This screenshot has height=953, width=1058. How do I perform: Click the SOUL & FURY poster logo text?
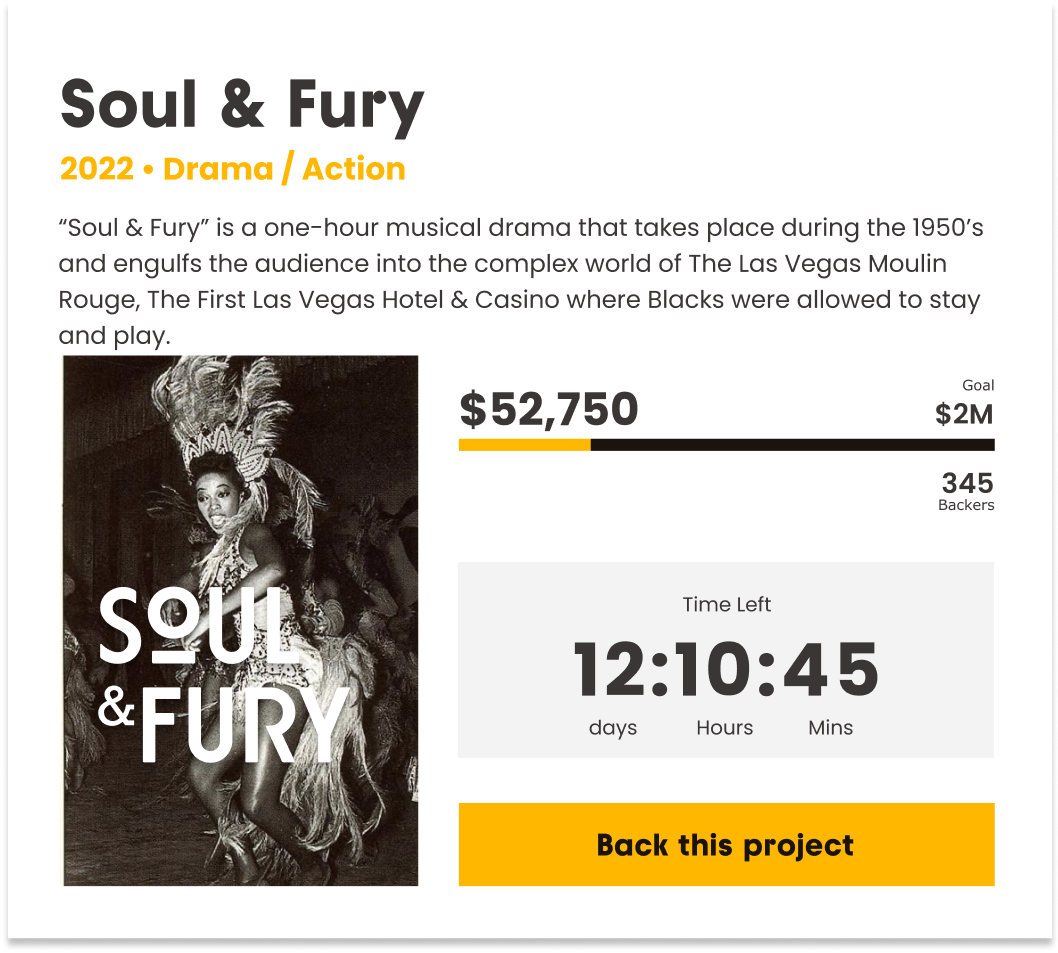(223, 673)
